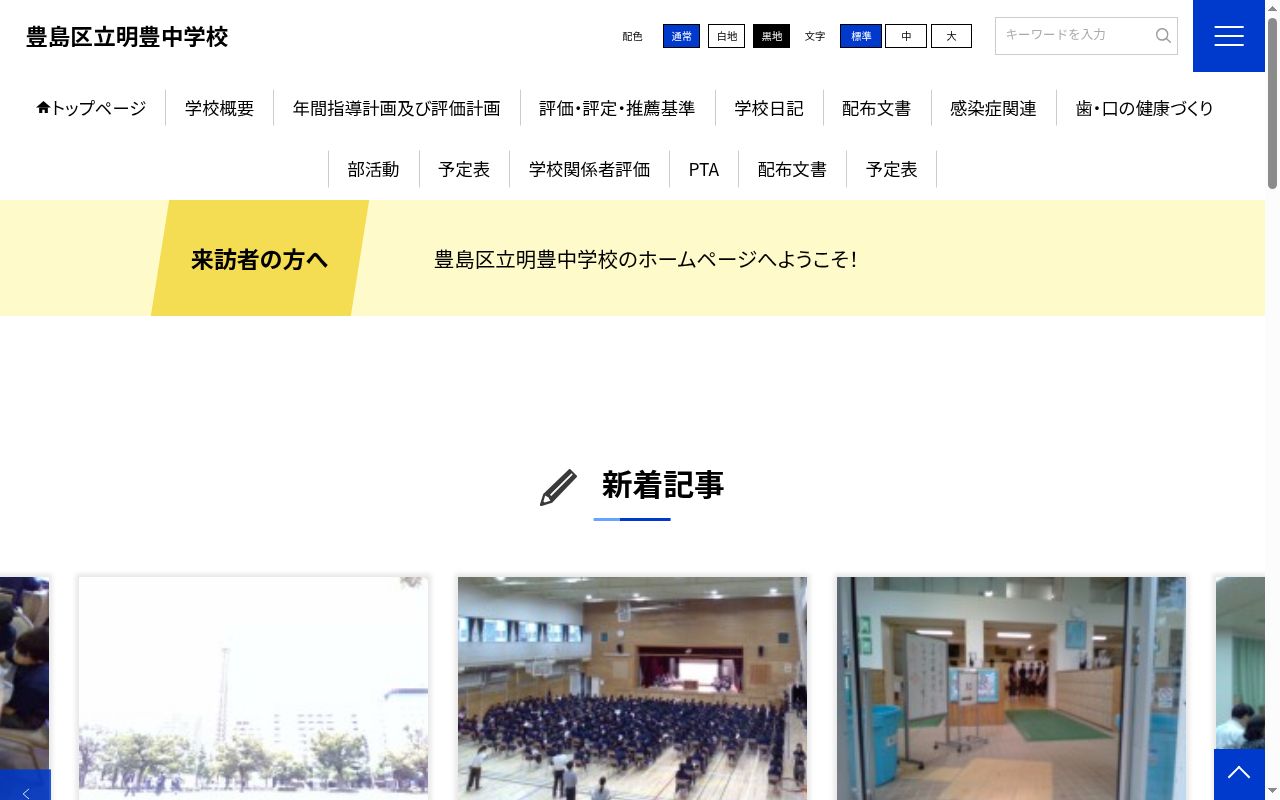1280x800 pixels.
Task: Switch color scheme to 黒地
Action: 771,36
